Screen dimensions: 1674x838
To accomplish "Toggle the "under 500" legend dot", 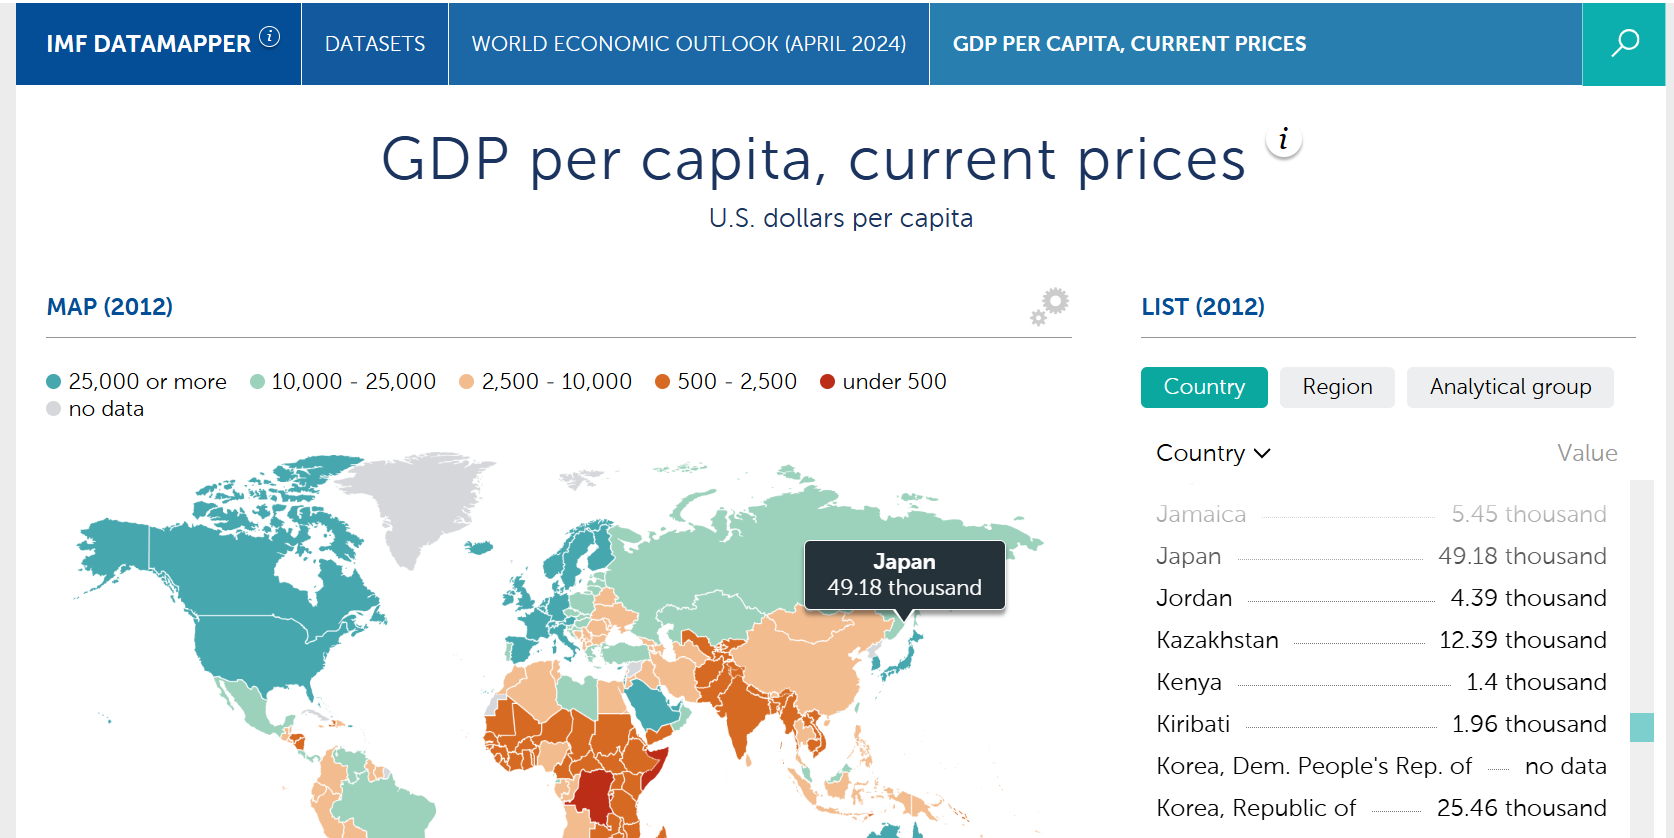I will (x=827, y=382).
